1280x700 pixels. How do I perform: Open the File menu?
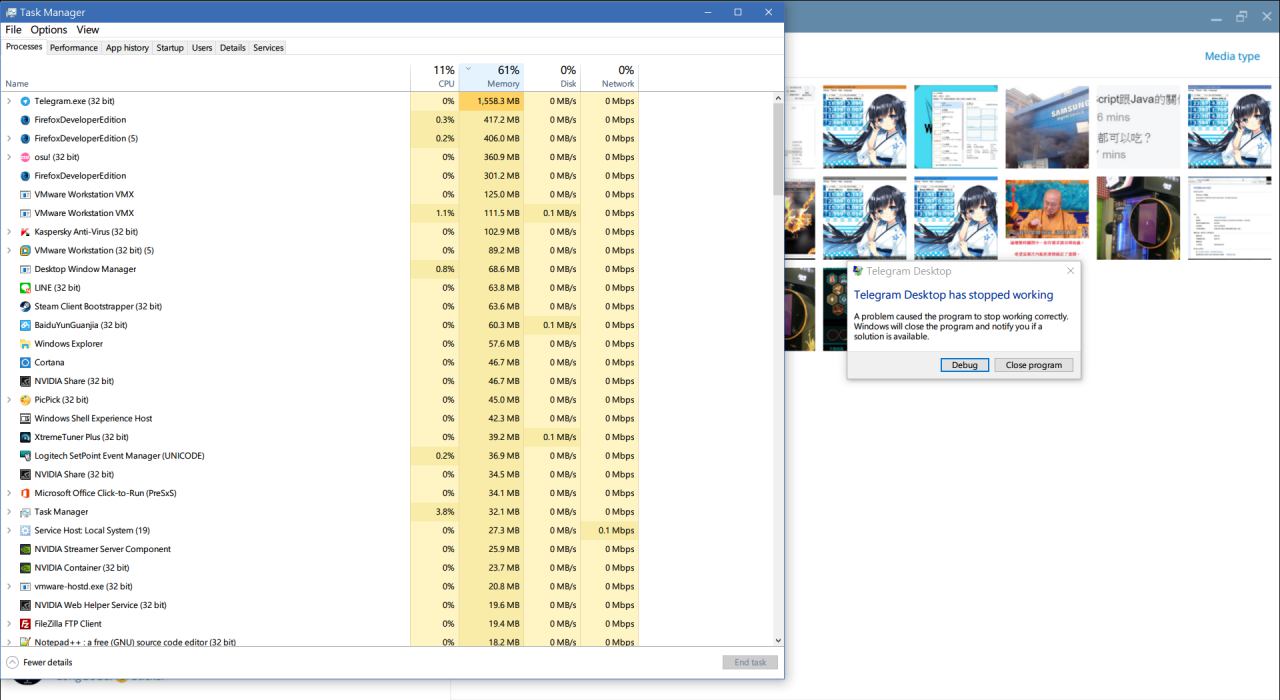13,30
